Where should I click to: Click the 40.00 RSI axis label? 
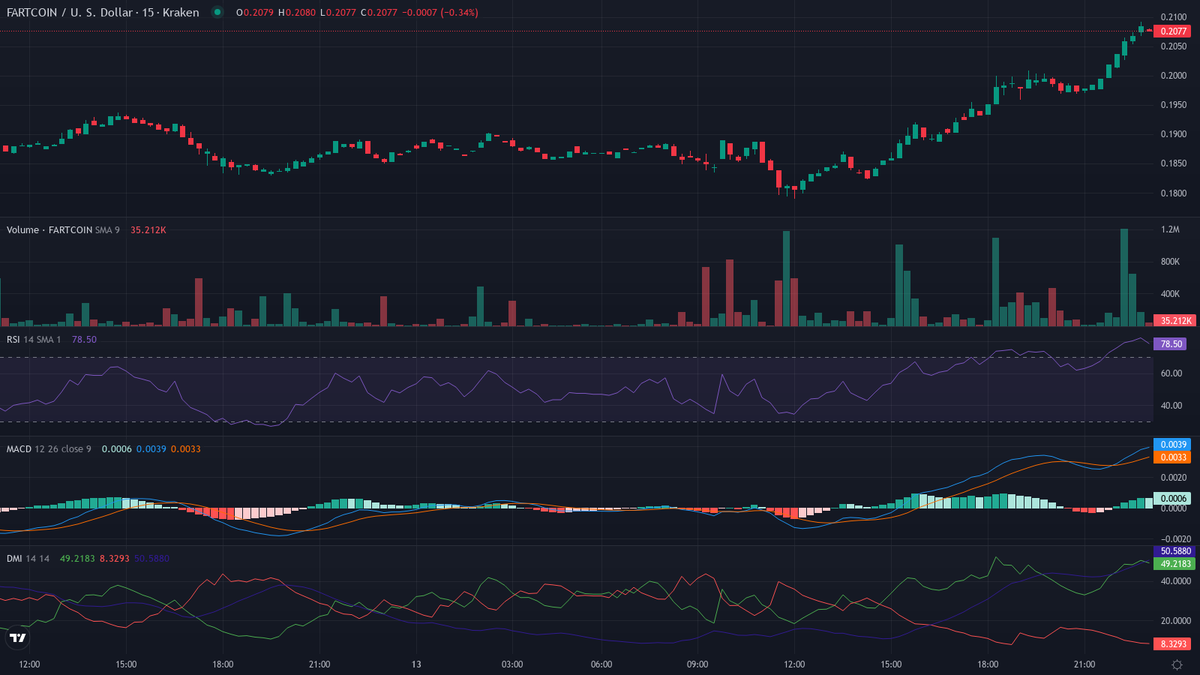click(1171, 405)
